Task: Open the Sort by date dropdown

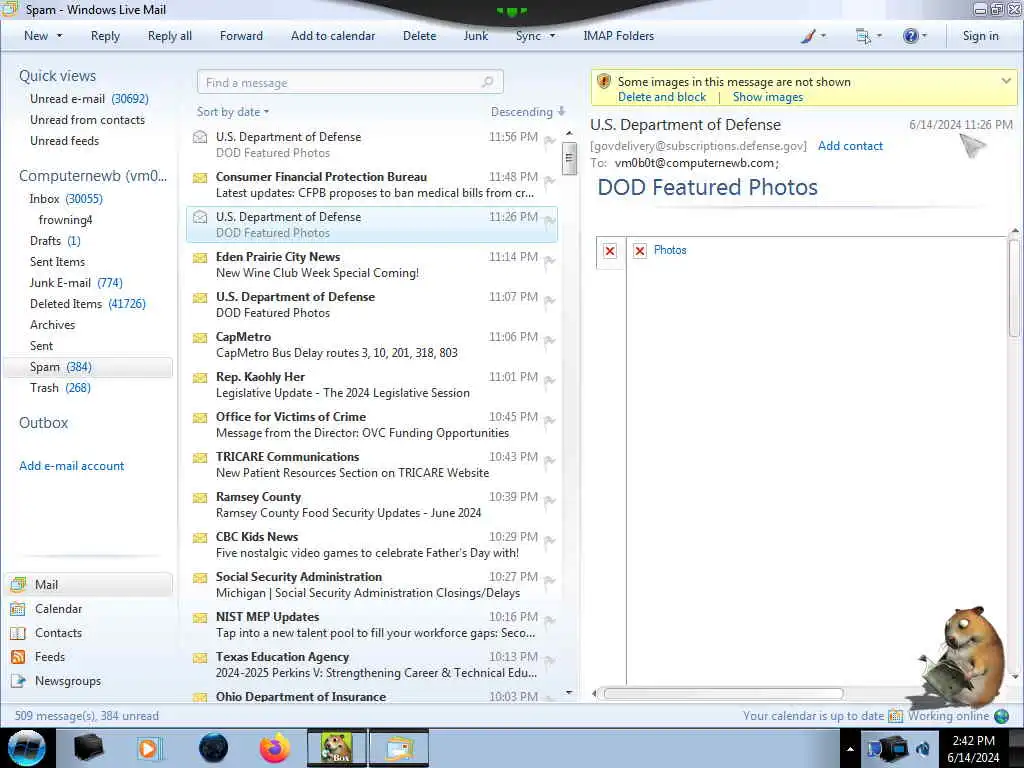Action: coord(233,112)
